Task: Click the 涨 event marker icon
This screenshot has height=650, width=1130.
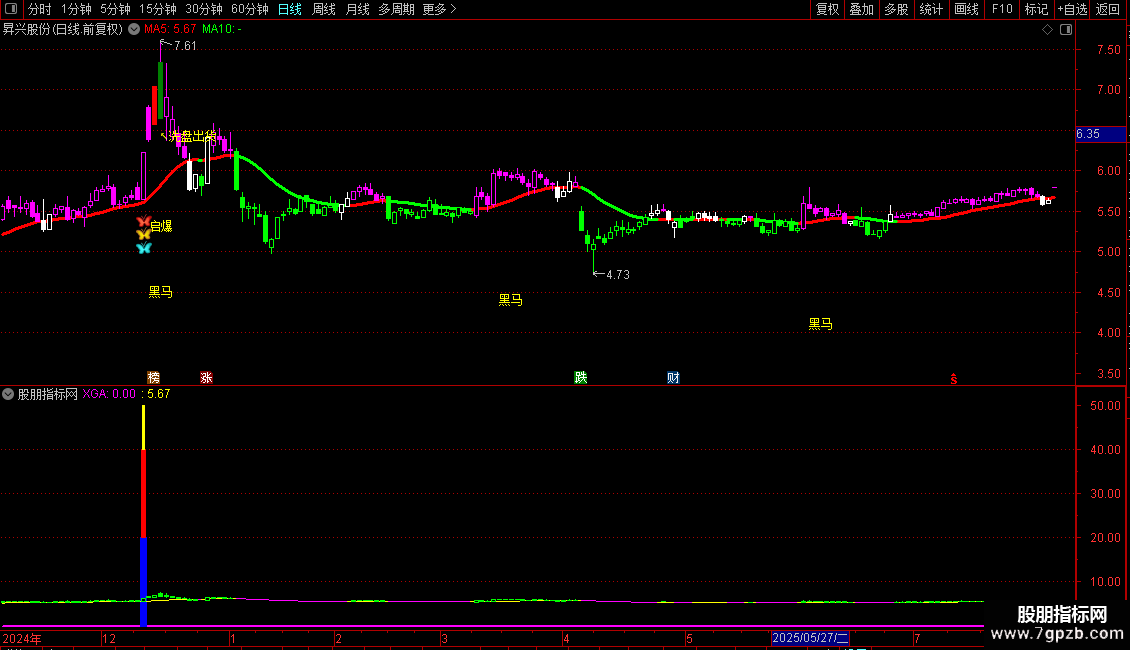Action: click(x=206, y=378)
